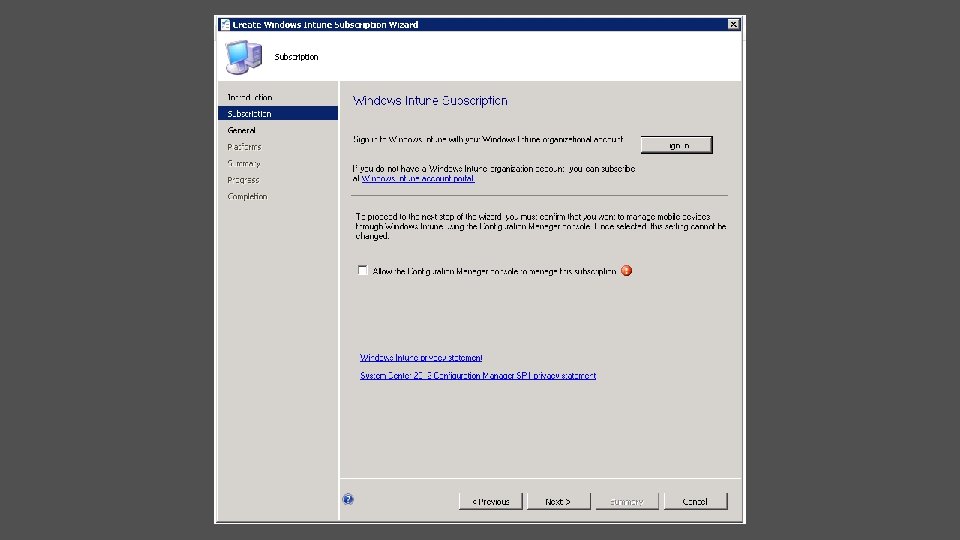Proceed with the Next button
The width and height of the screenshot is (960, 540).
[558, 501]
